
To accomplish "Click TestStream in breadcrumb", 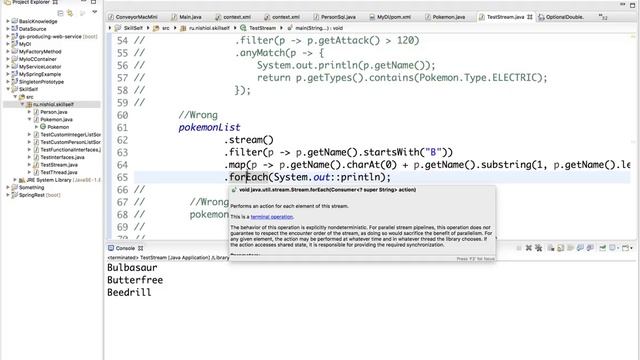I will pos(262,28).
